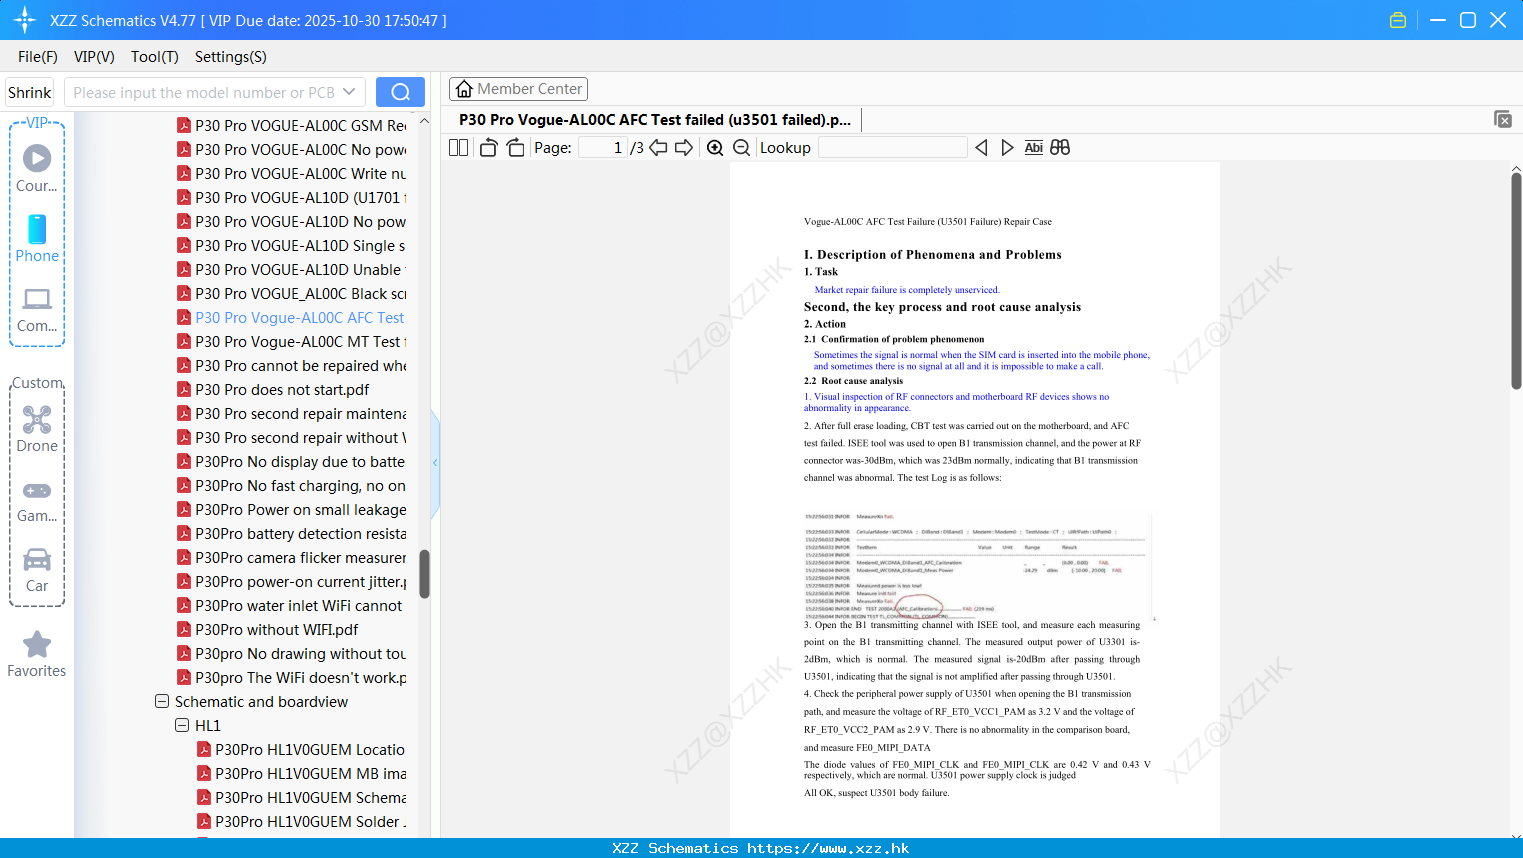
Task: Open P30Pro Power on small leakage file
Action: click(x=292, y=509)
